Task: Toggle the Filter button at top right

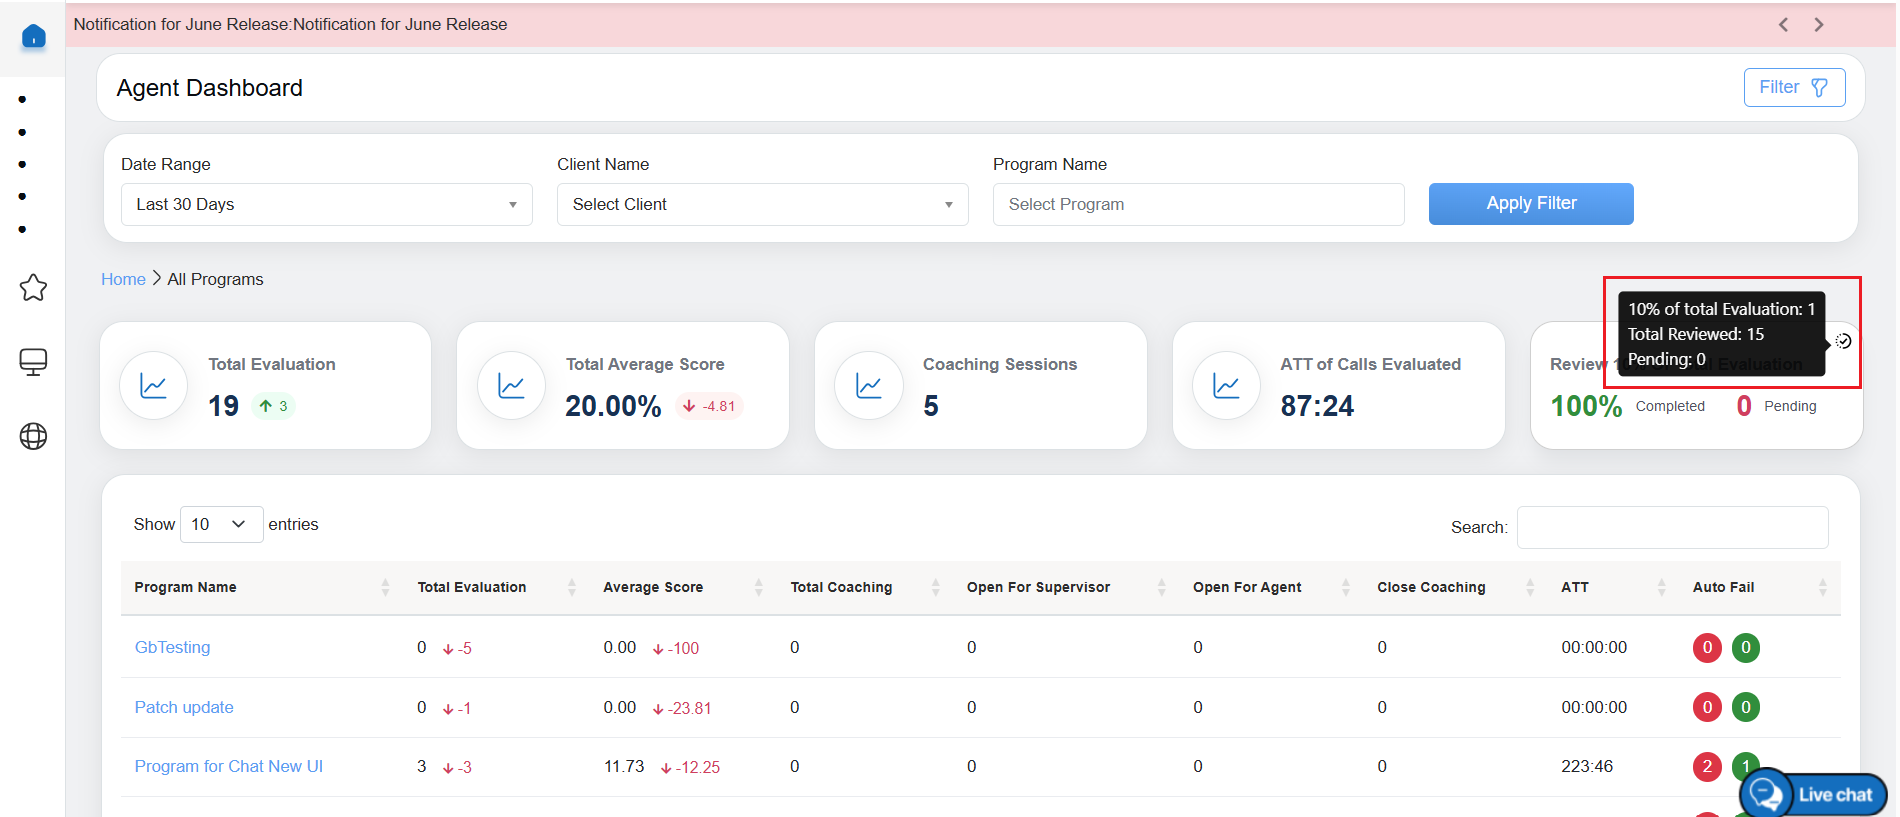Action: 1794,87
